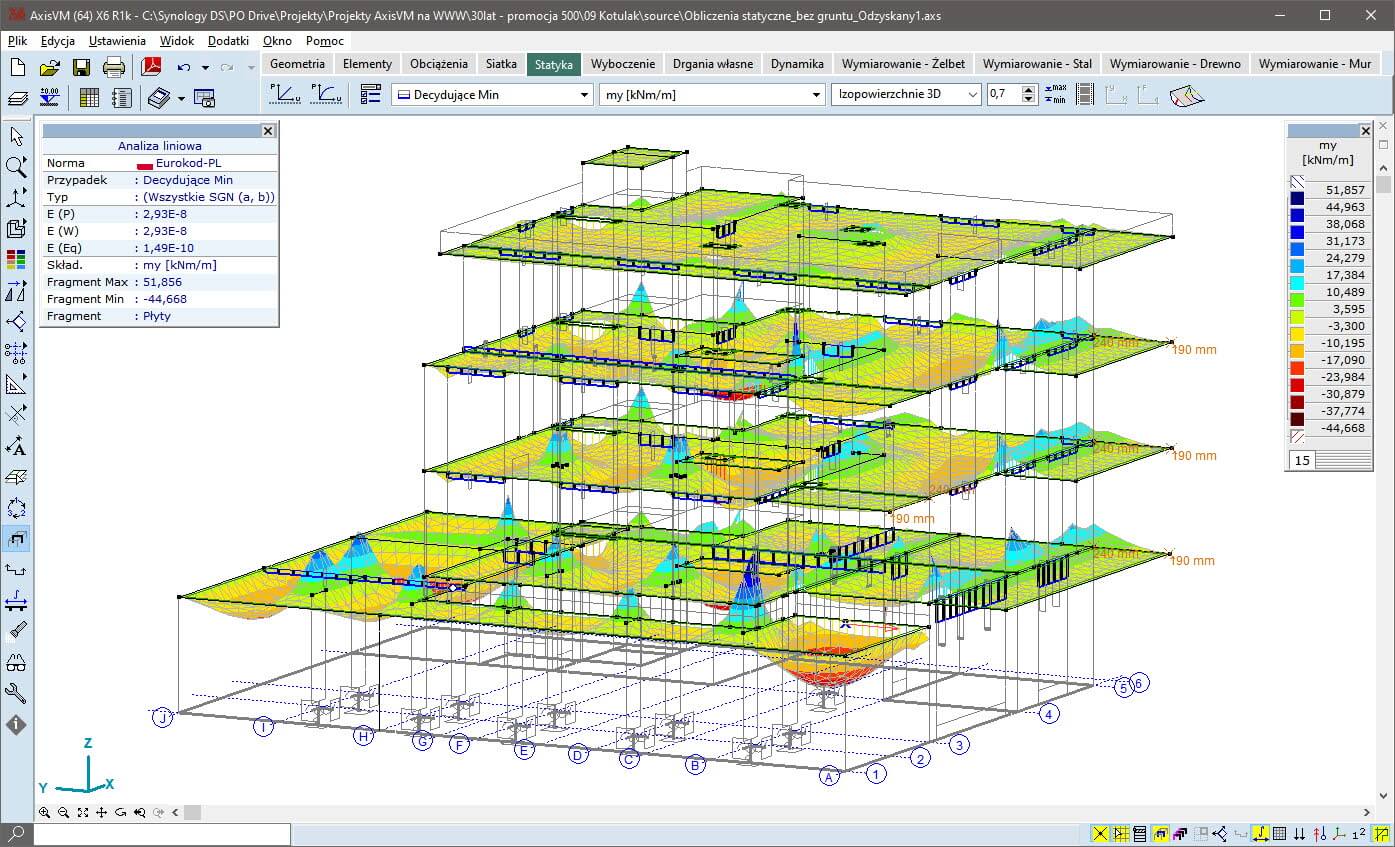Save the model with floppy disk icon
This screenshot has width=1395, height=847.
coord(81,67)
